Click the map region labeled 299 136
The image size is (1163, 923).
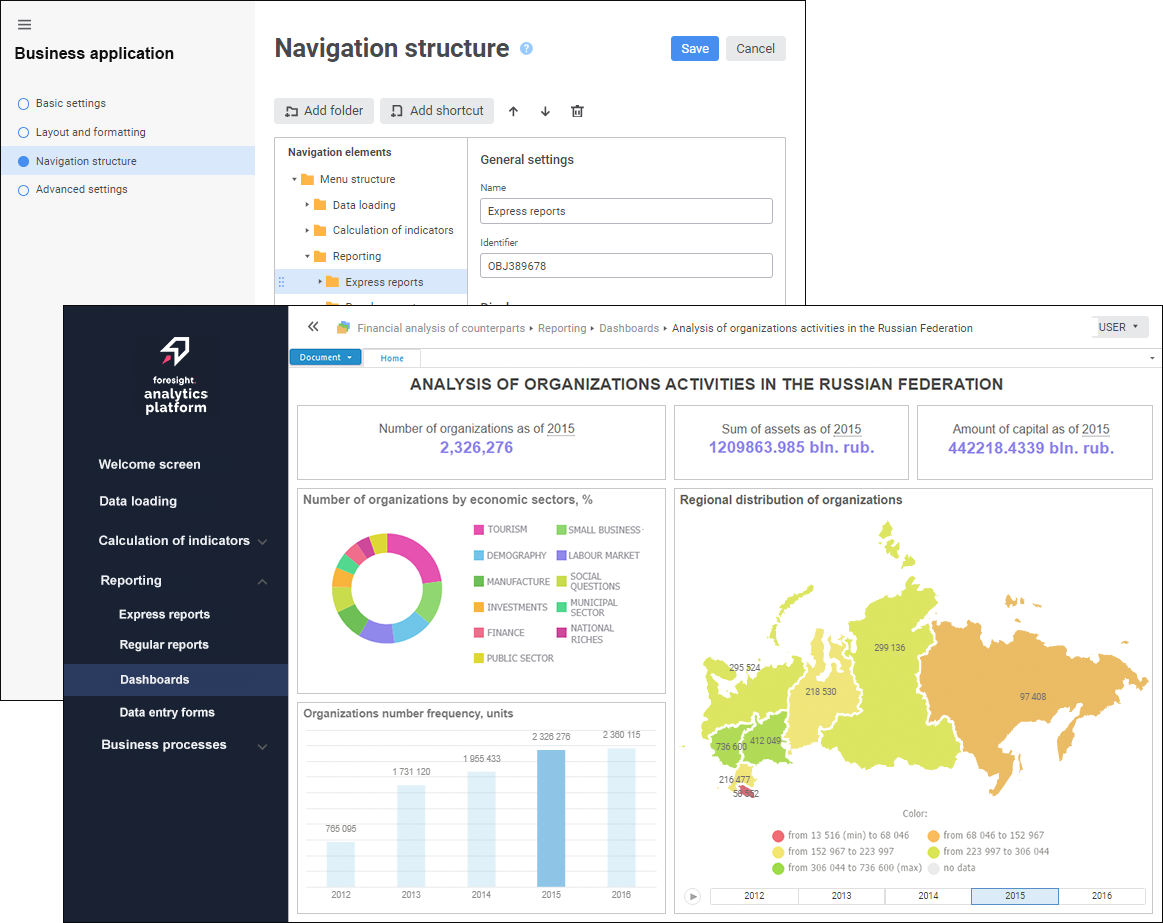point(889,648)
